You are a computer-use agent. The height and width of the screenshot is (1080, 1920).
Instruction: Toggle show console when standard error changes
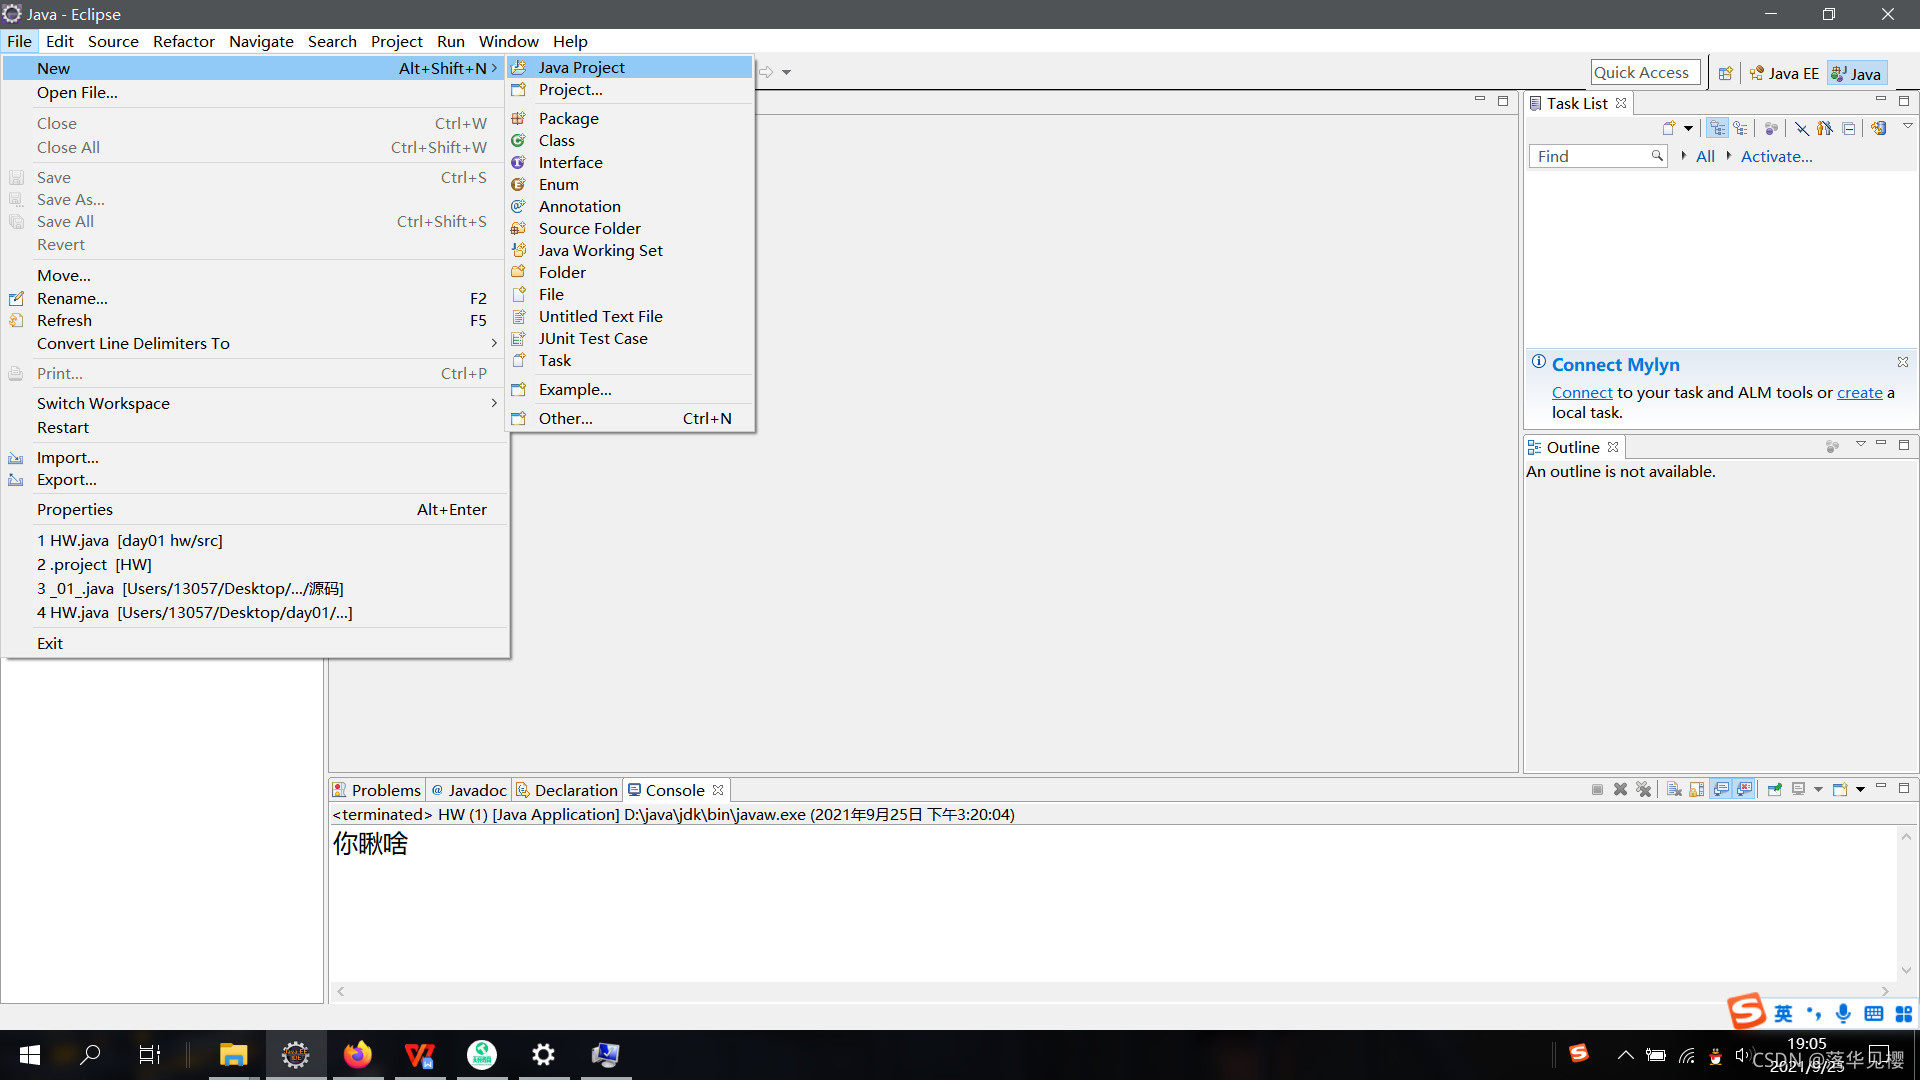(1744, 789)
